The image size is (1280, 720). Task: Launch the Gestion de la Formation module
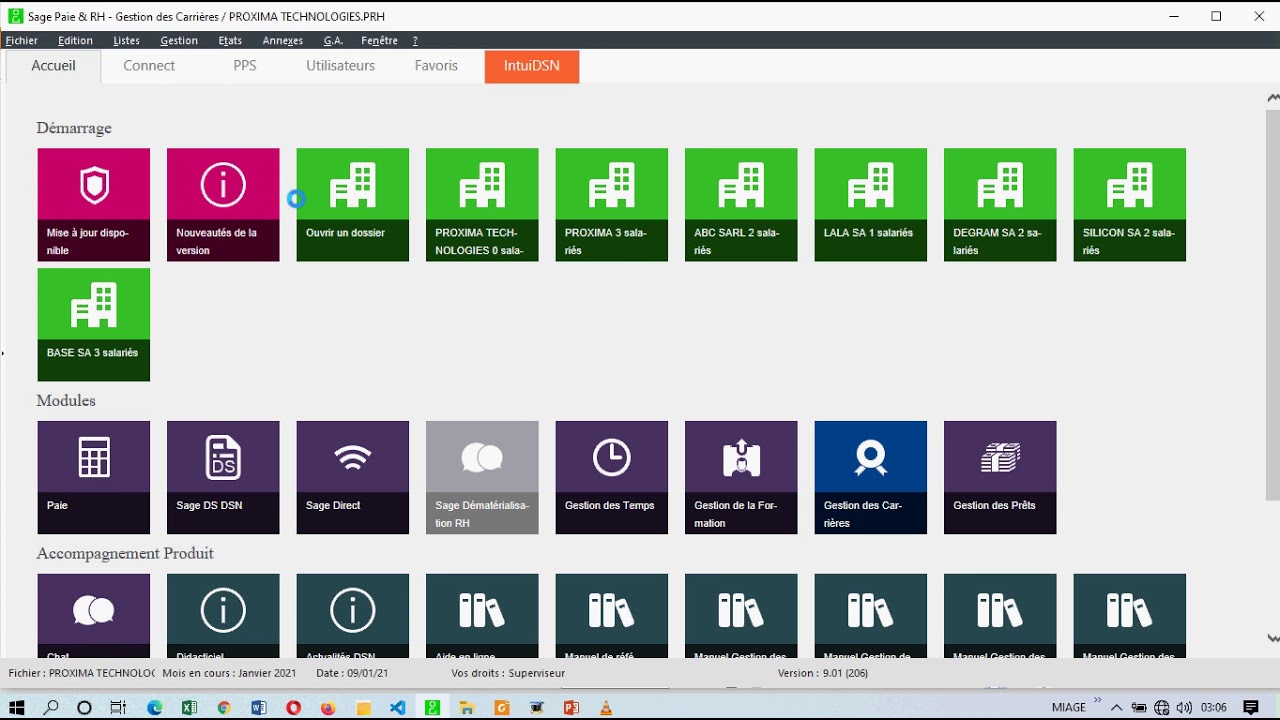tap(741, 478)
